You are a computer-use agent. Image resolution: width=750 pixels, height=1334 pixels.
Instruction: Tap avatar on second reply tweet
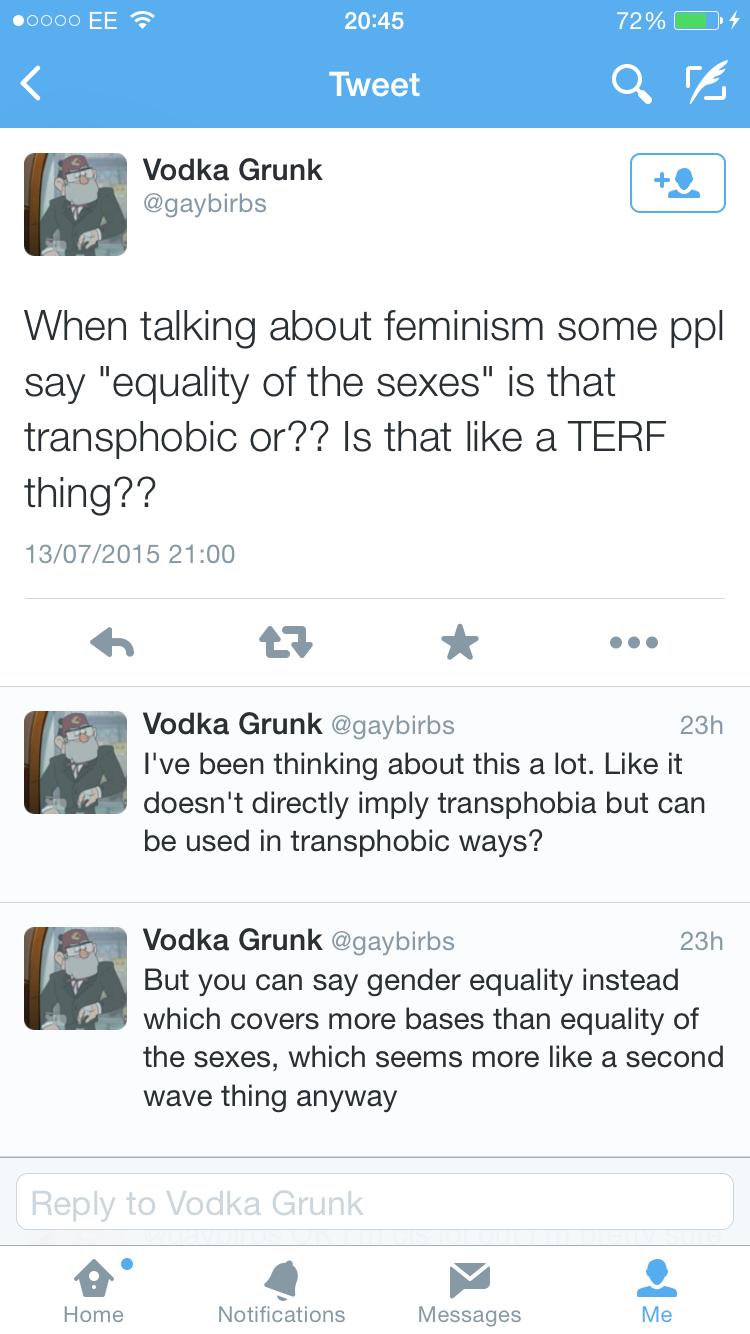pyautogui.click(x=76, y=978)
